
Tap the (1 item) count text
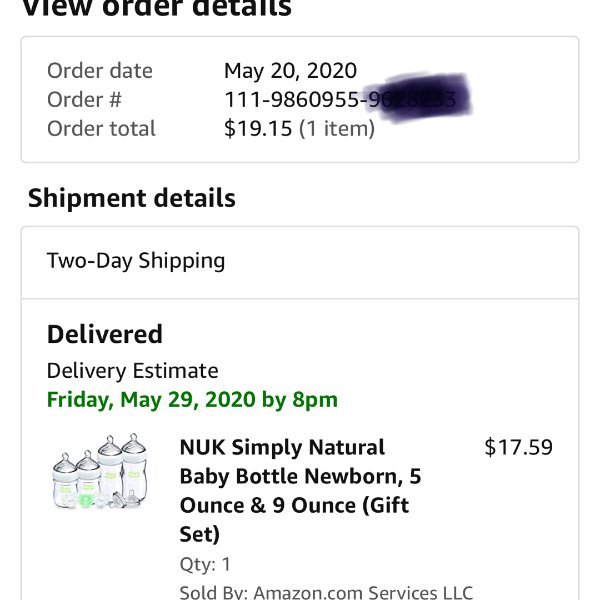coord(337,128)
